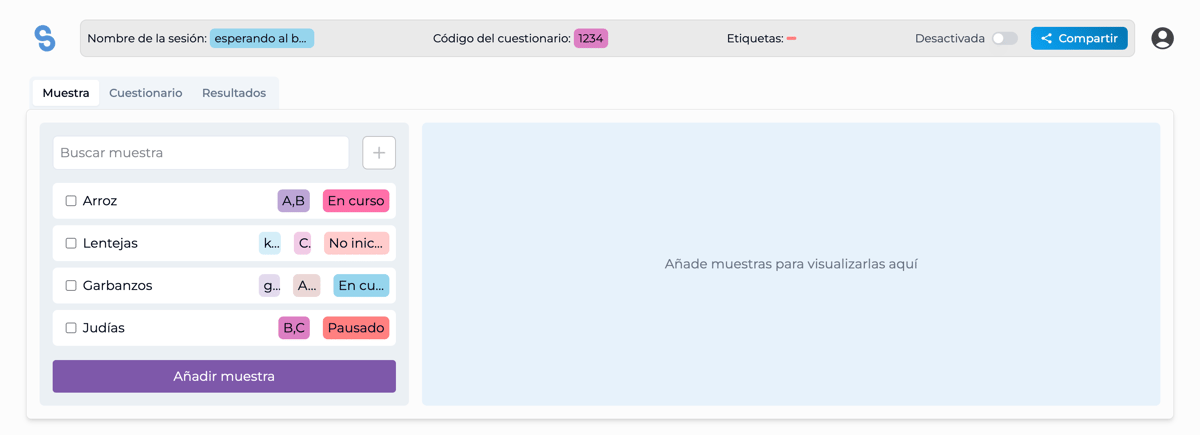Open the user profile avatar icon

click(x=1162, y=38)
